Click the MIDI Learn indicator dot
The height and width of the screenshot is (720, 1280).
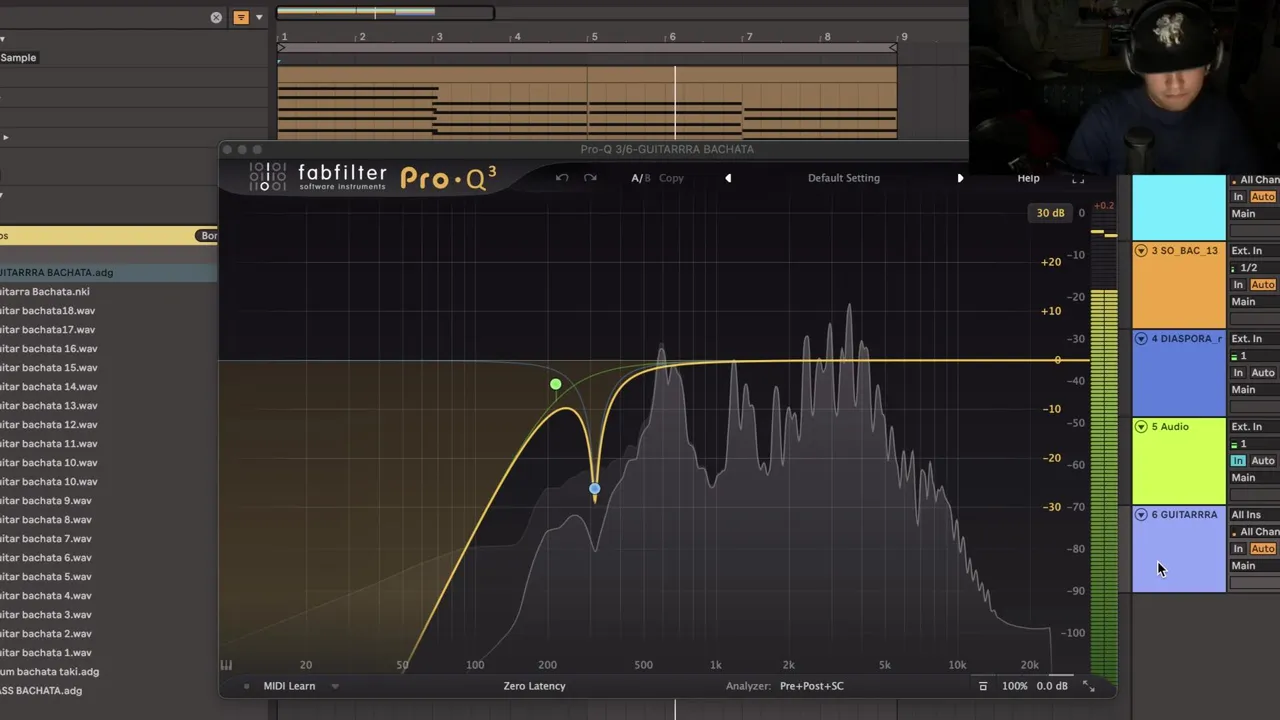pyautogui.click(x=247, y=686)
